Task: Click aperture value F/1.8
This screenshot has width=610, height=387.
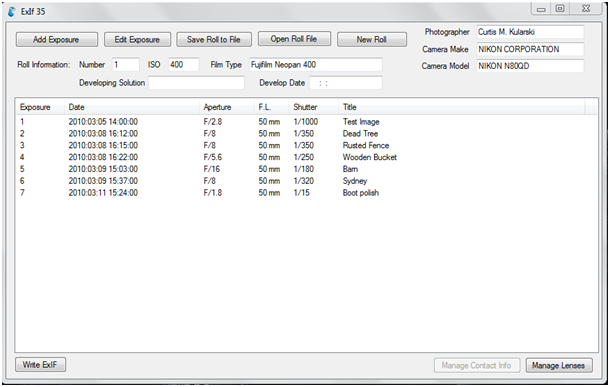Action: [x=212, y=193]
